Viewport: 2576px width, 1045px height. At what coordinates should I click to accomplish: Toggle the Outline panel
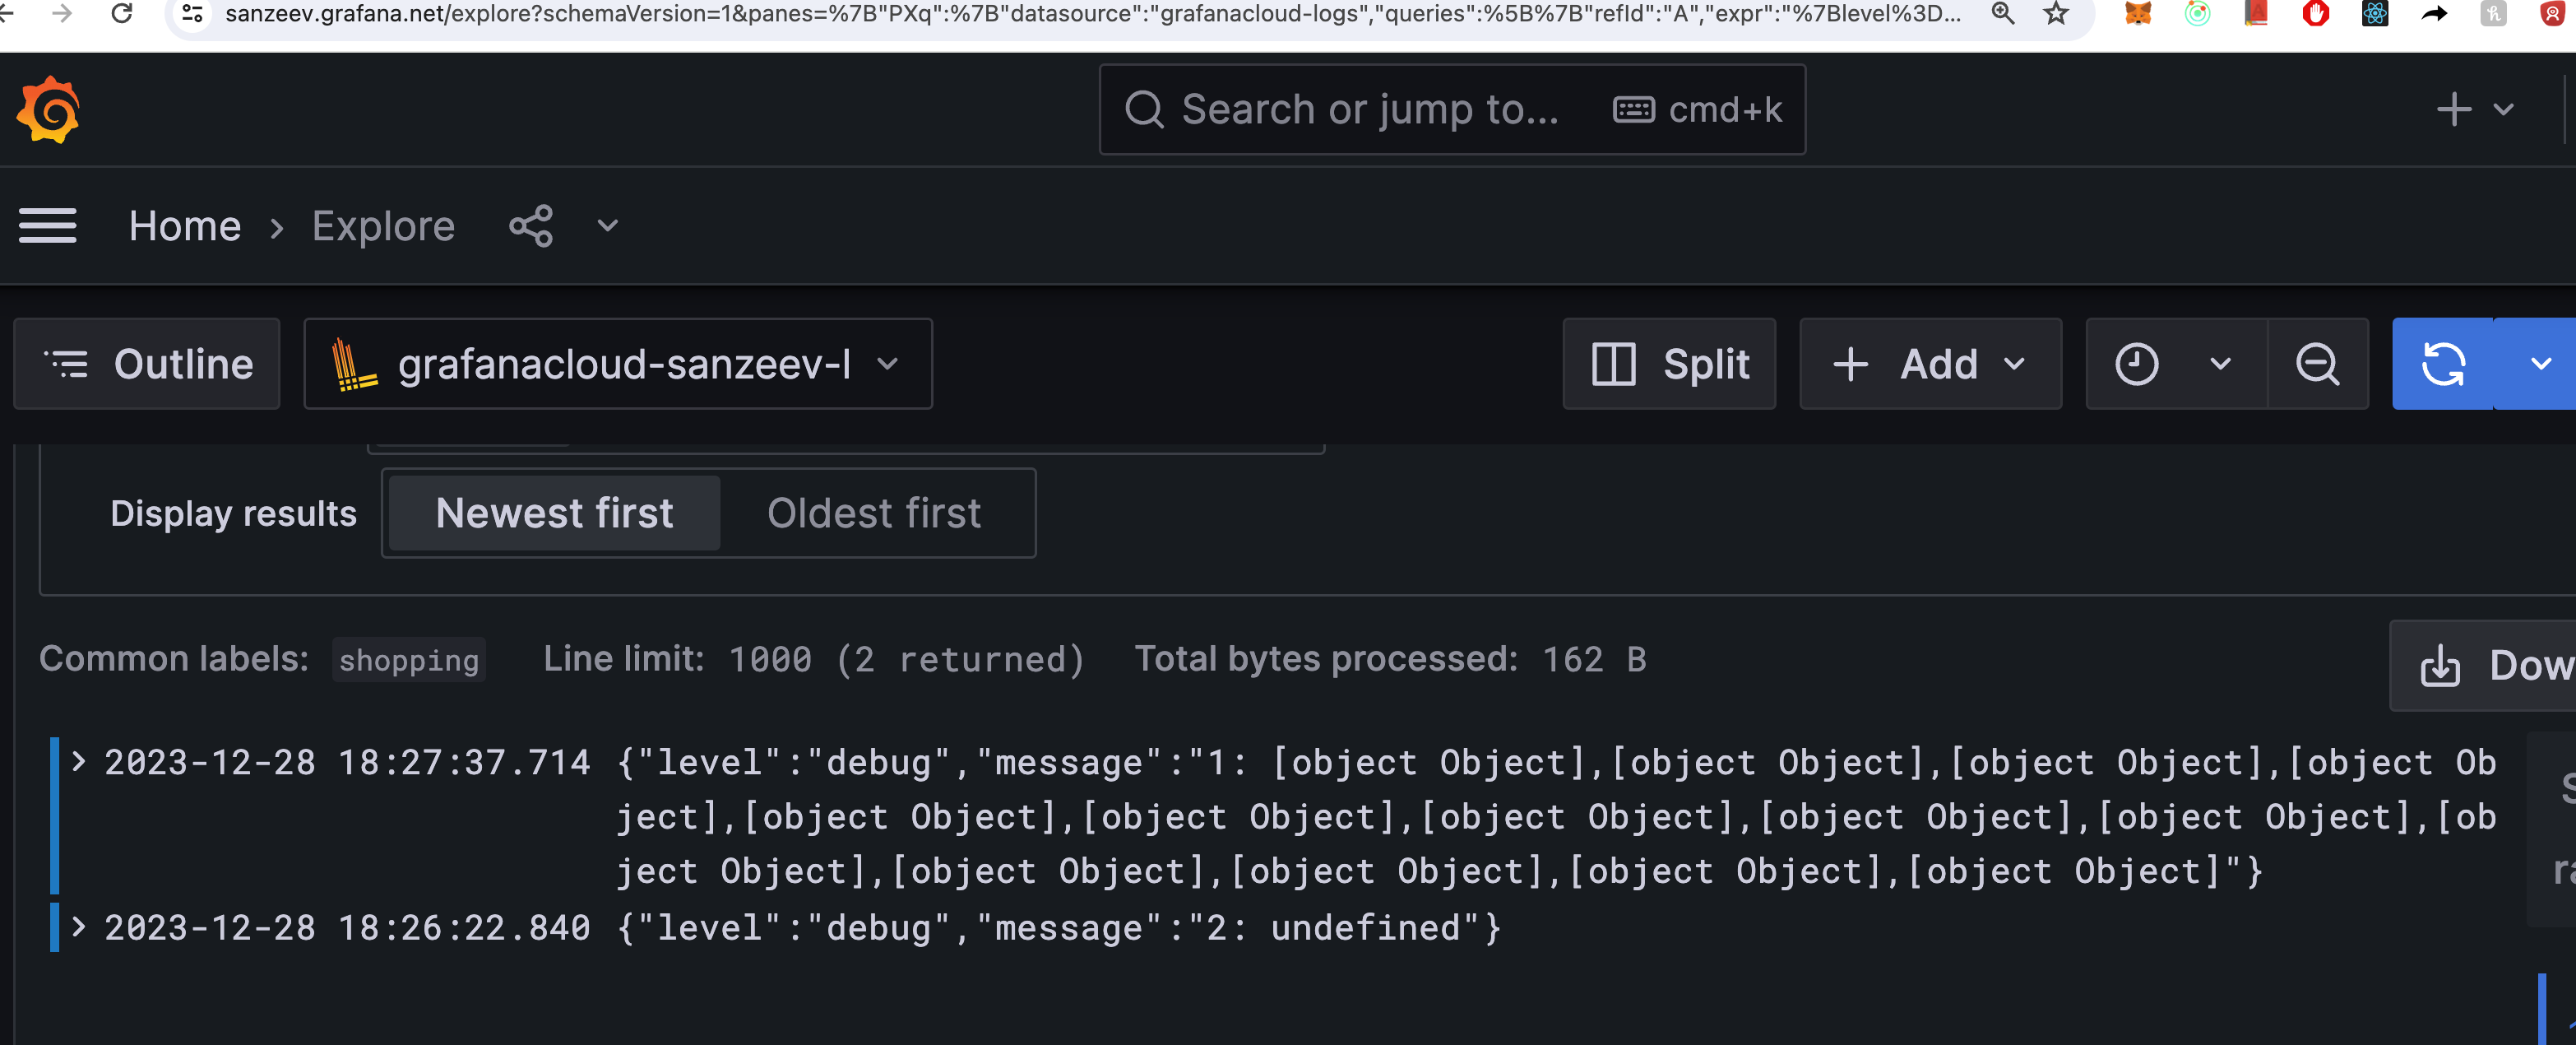(146, 364)
